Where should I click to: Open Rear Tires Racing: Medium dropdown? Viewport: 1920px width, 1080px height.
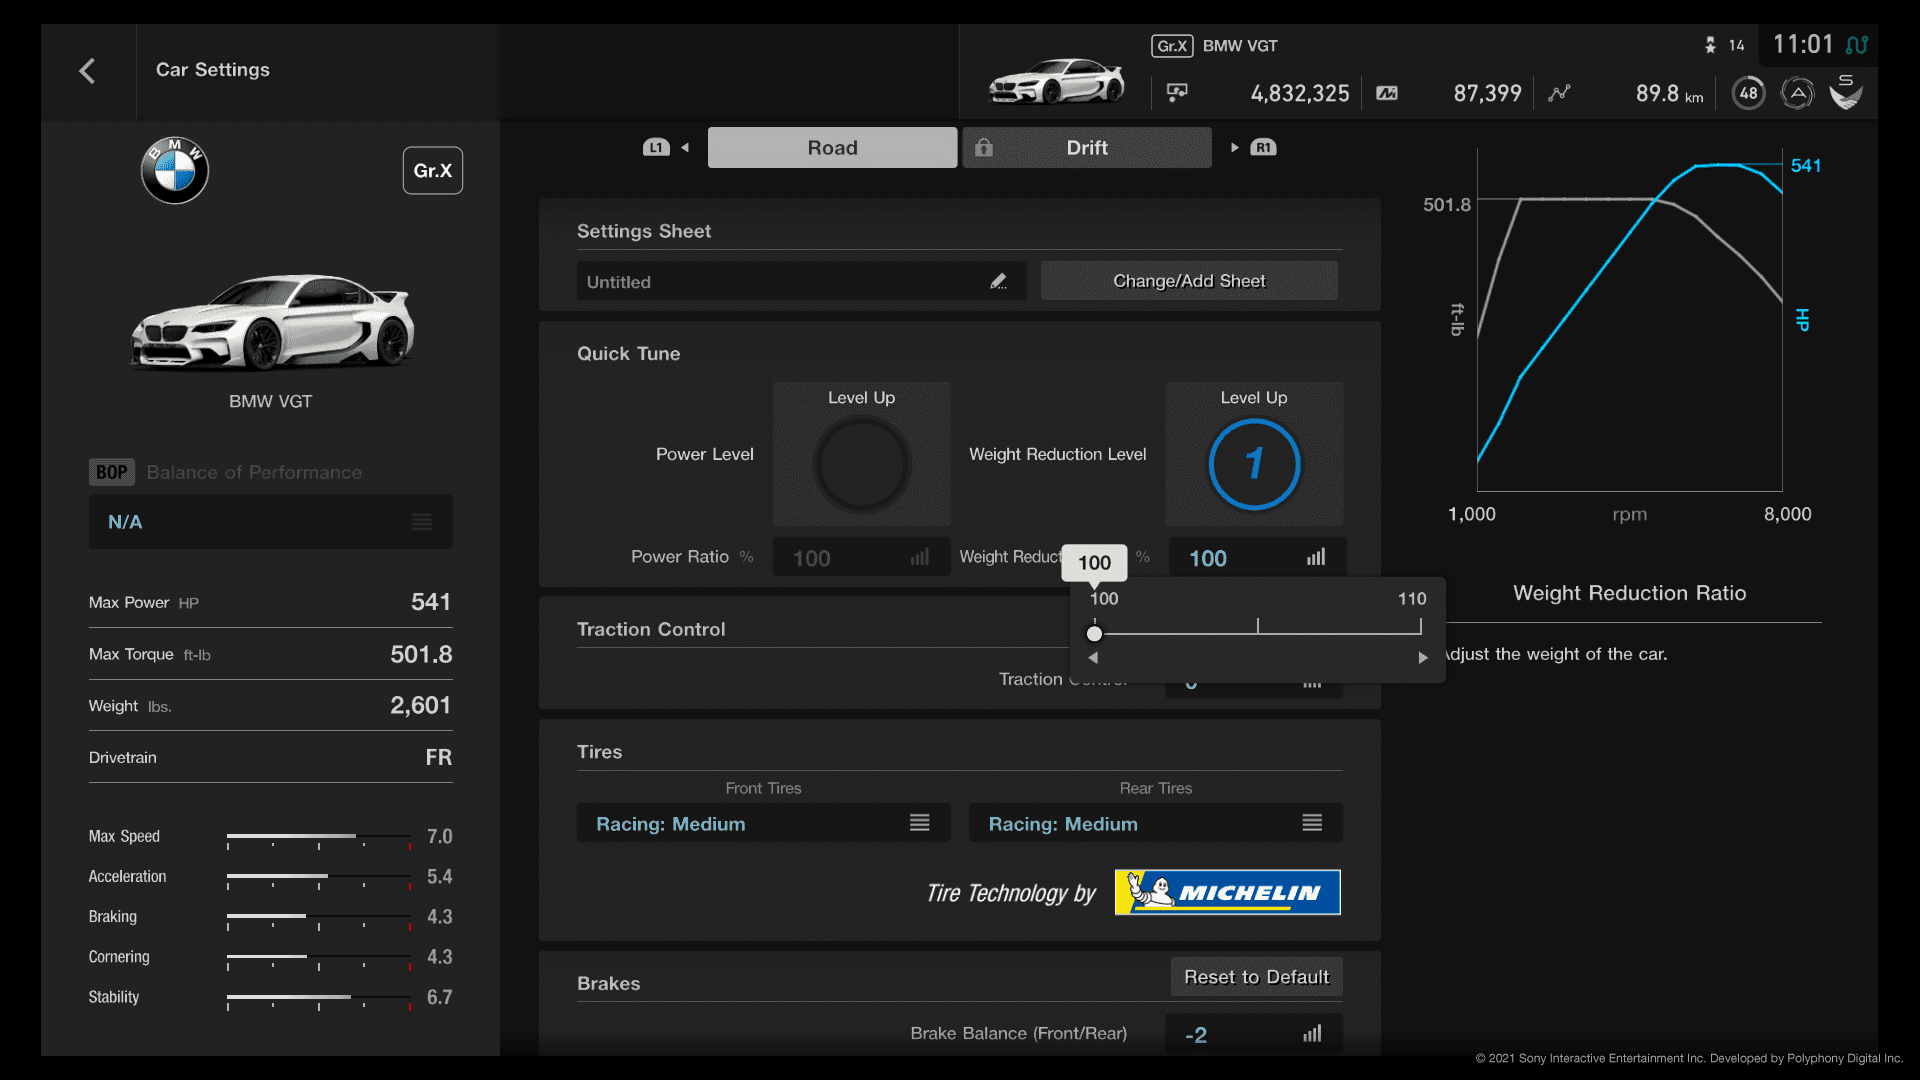[x=1155, y=823]
